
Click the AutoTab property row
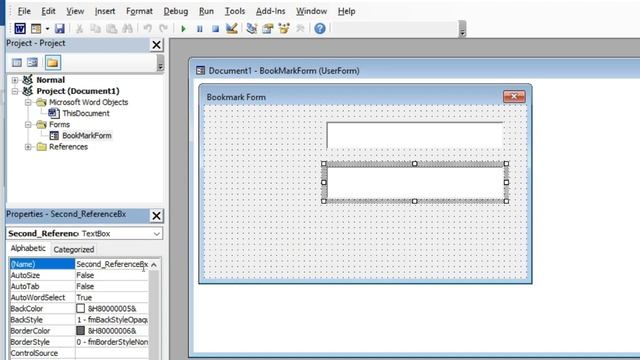(x=79, y=287)
